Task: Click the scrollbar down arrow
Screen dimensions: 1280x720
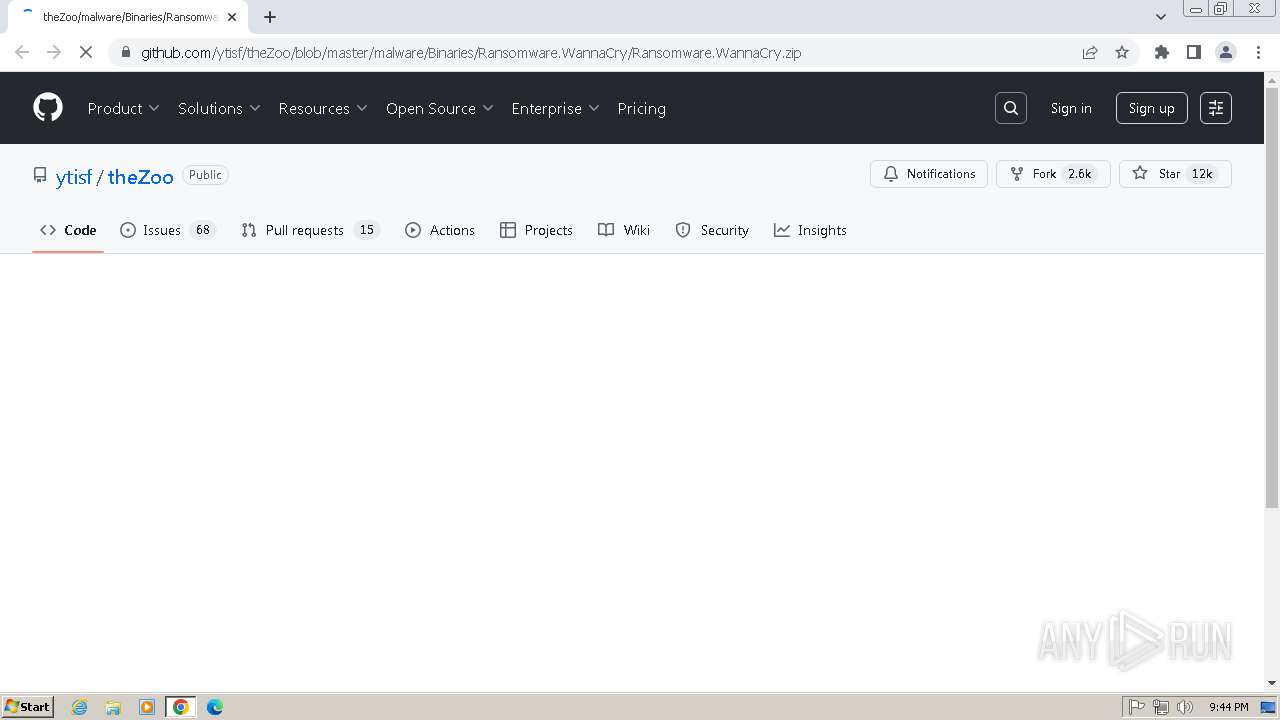Action: point(1272,683)
